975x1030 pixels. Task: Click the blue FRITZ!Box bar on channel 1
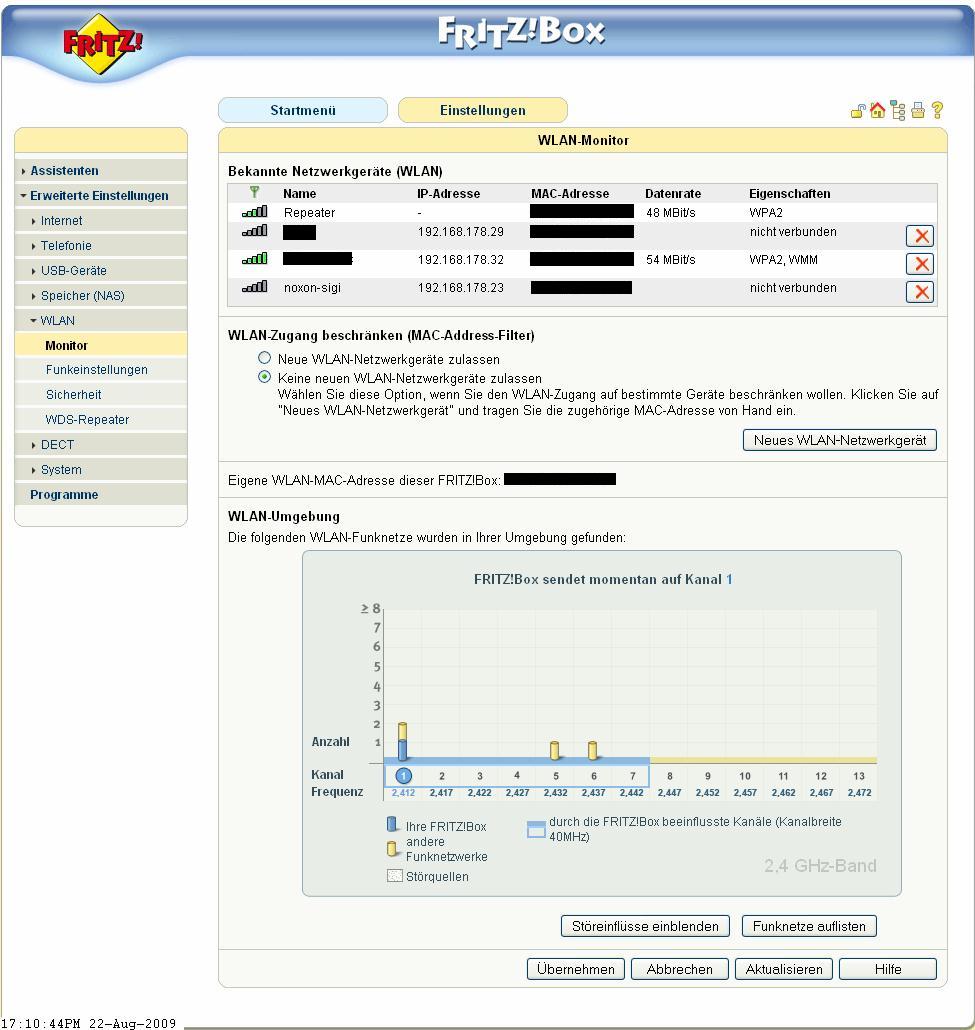click(403, 750)
